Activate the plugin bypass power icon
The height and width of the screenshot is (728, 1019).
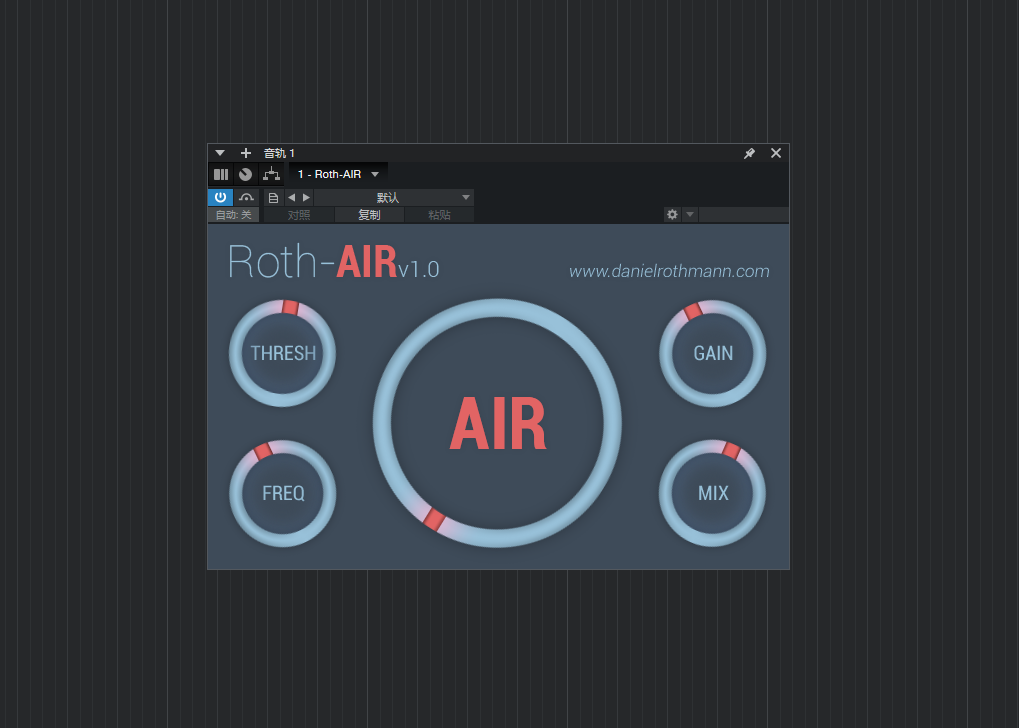click(x=221, y=197)
